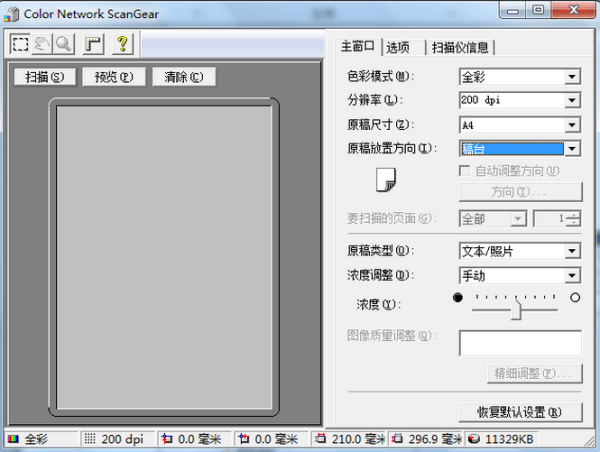
Task: Open the 原稿尺寸 A4 dropdown
Action: coord(572,125)
